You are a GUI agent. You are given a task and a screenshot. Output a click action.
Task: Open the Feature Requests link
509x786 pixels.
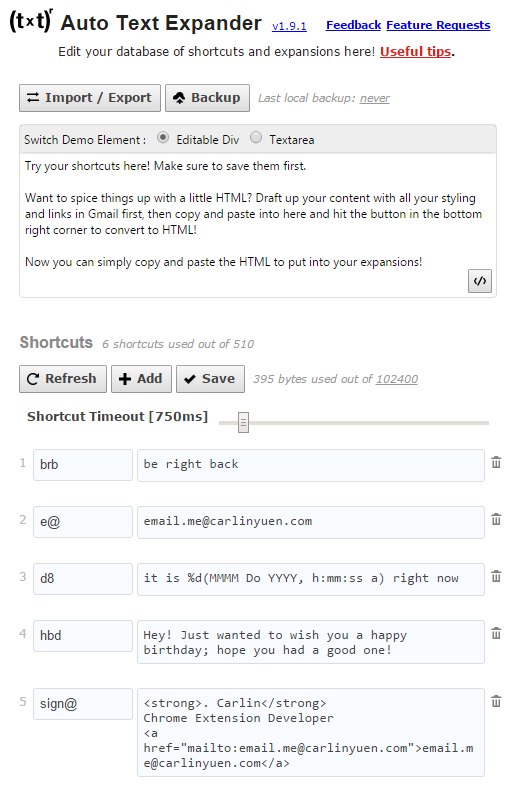click(438, 25)
